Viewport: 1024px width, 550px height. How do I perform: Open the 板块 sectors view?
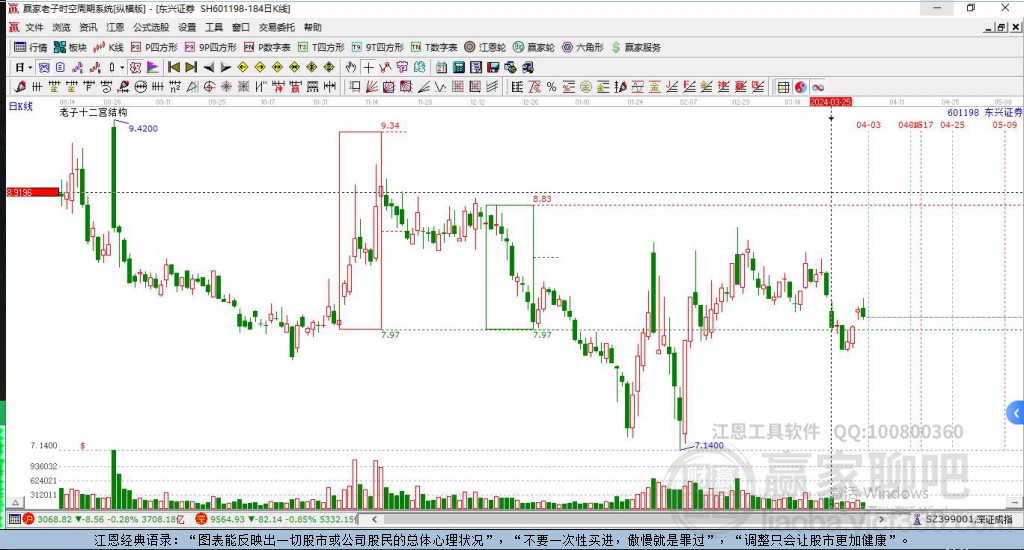pos(70,47)
